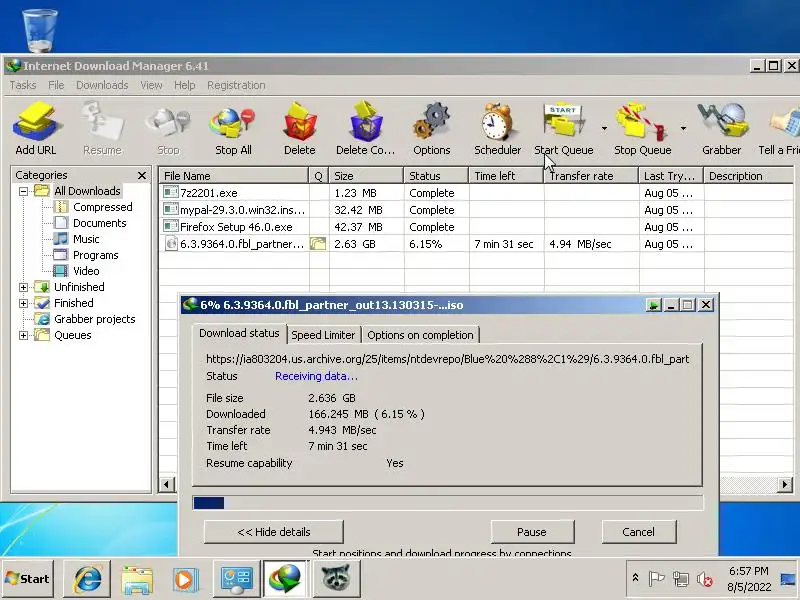Open Windows Explorer from the taskbar
Viewport: 800px width, 600px height.
tap(137, 579)
